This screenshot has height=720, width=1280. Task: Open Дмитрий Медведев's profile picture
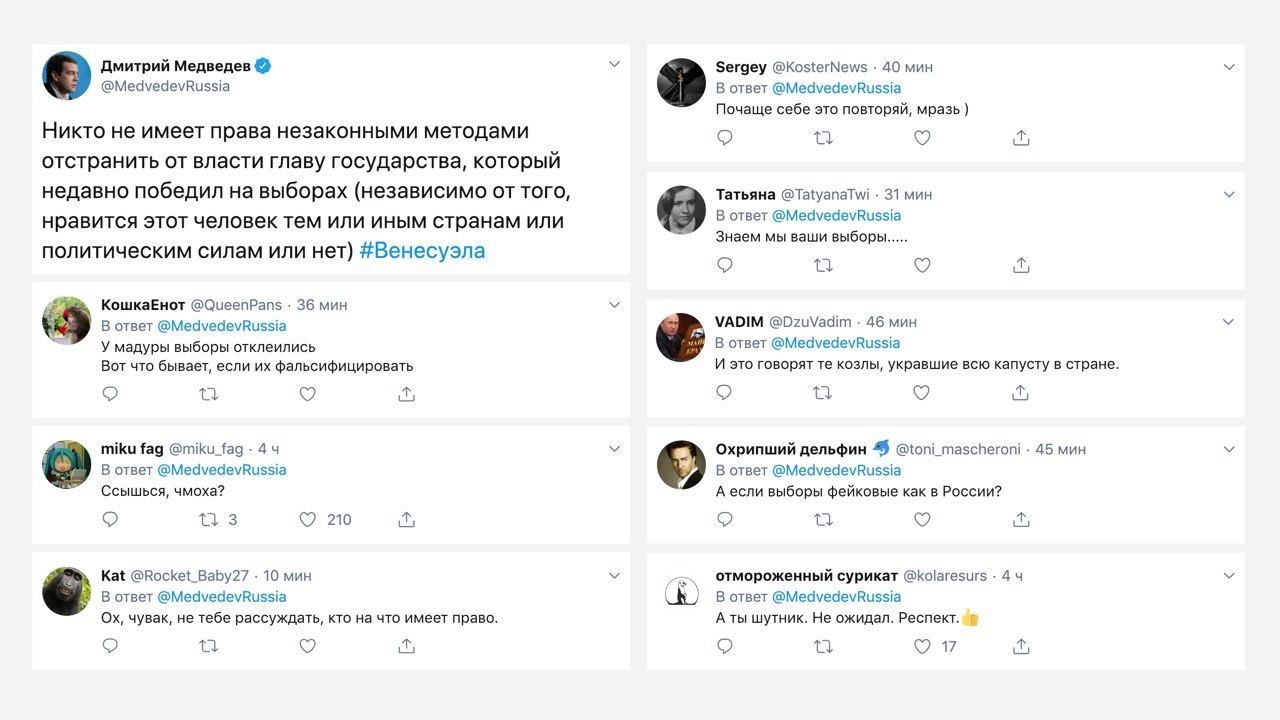click(x=66, y=76)
